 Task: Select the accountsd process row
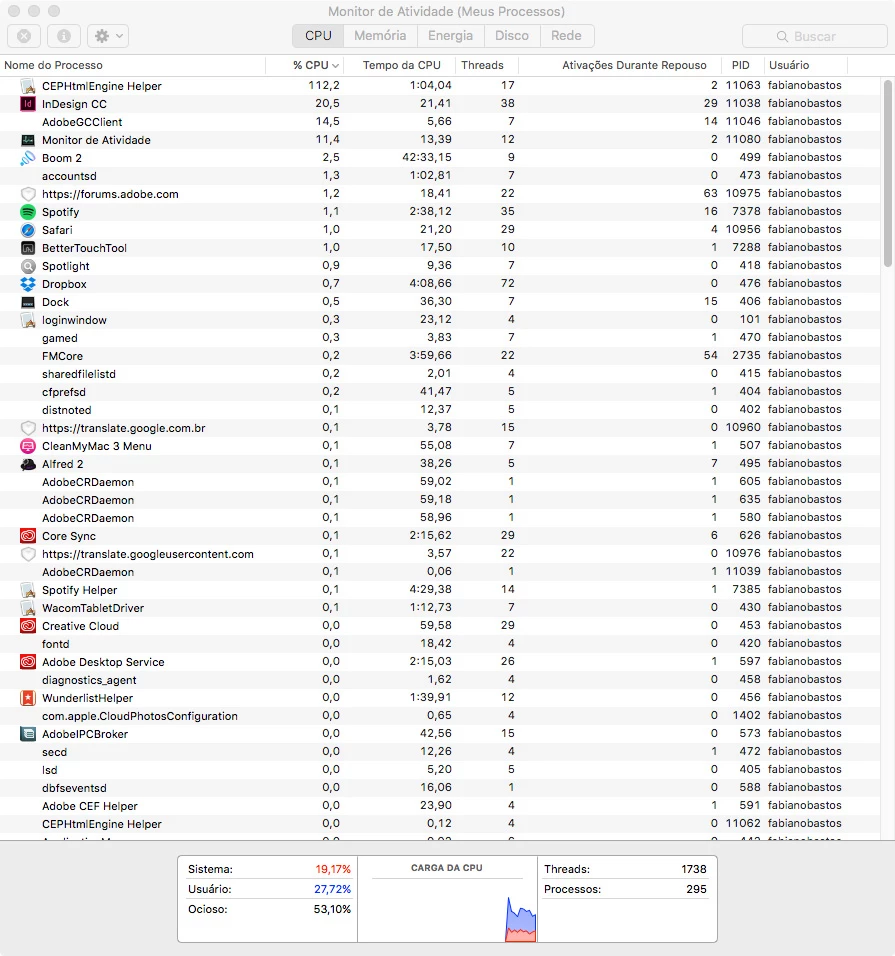point(440,176)
